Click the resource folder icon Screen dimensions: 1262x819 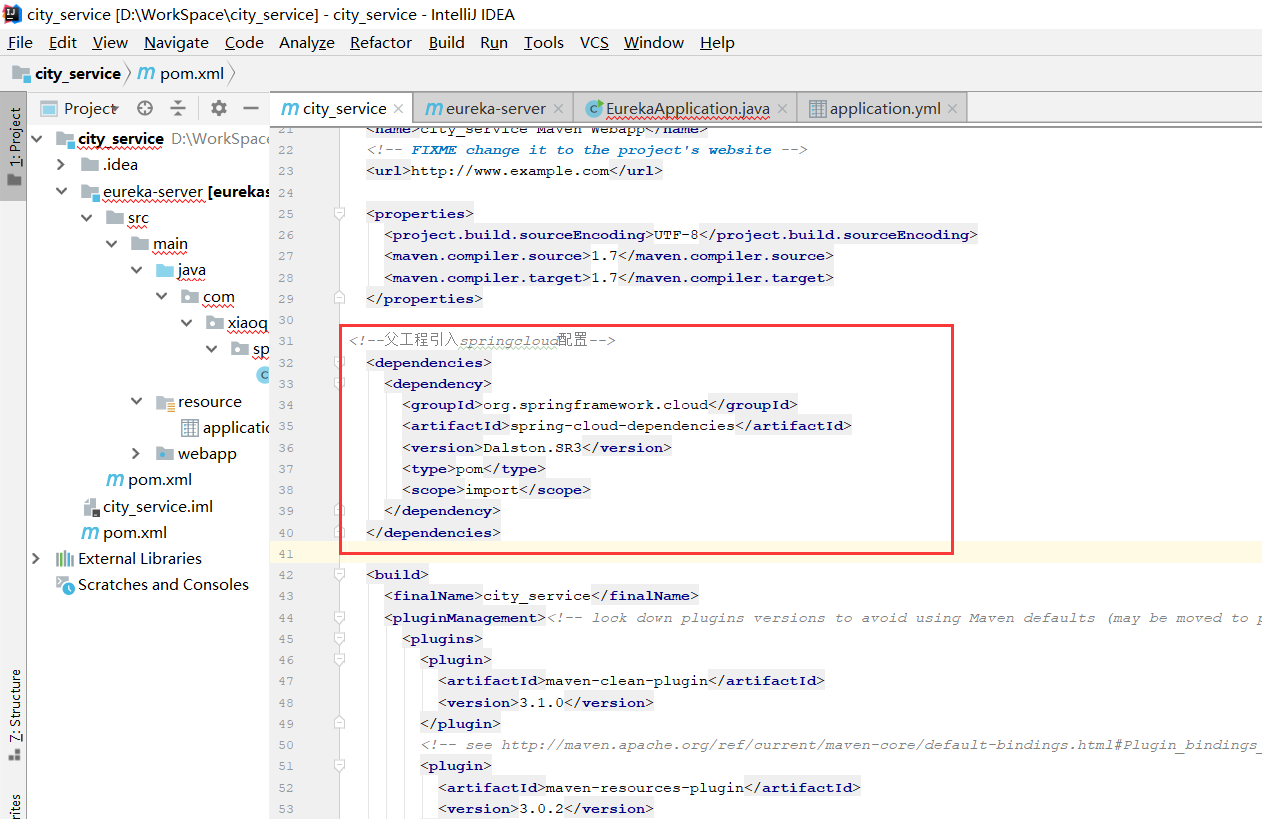(165, 402)
